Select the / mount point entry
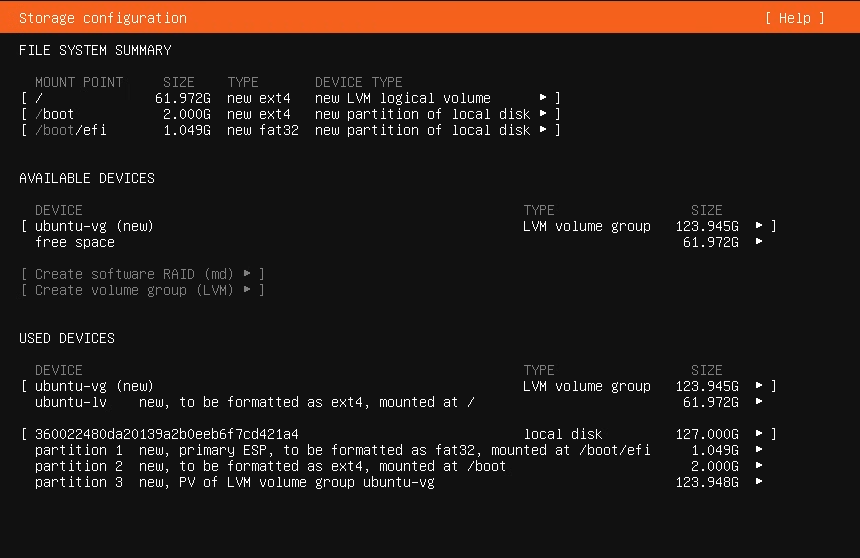The height and width of the screenshot is (558, 860). [291, 98]
